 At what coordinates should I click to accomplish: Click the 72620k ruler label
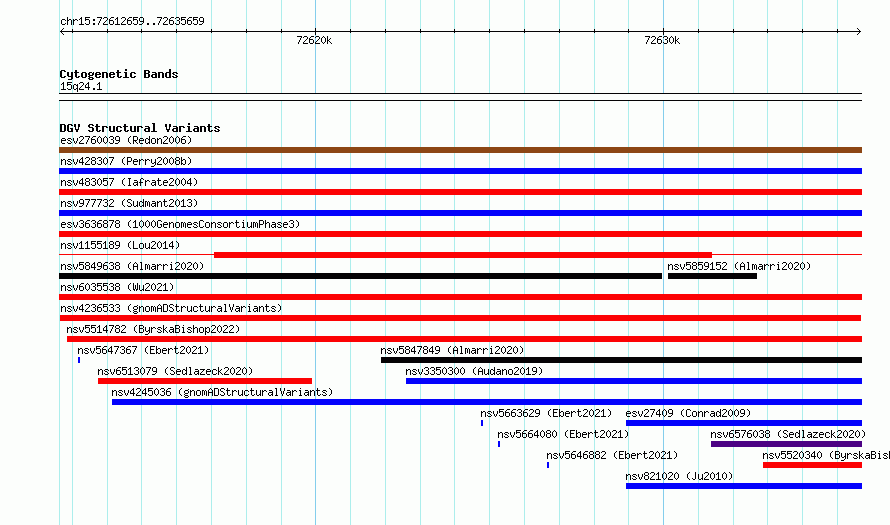click(314, 40)
